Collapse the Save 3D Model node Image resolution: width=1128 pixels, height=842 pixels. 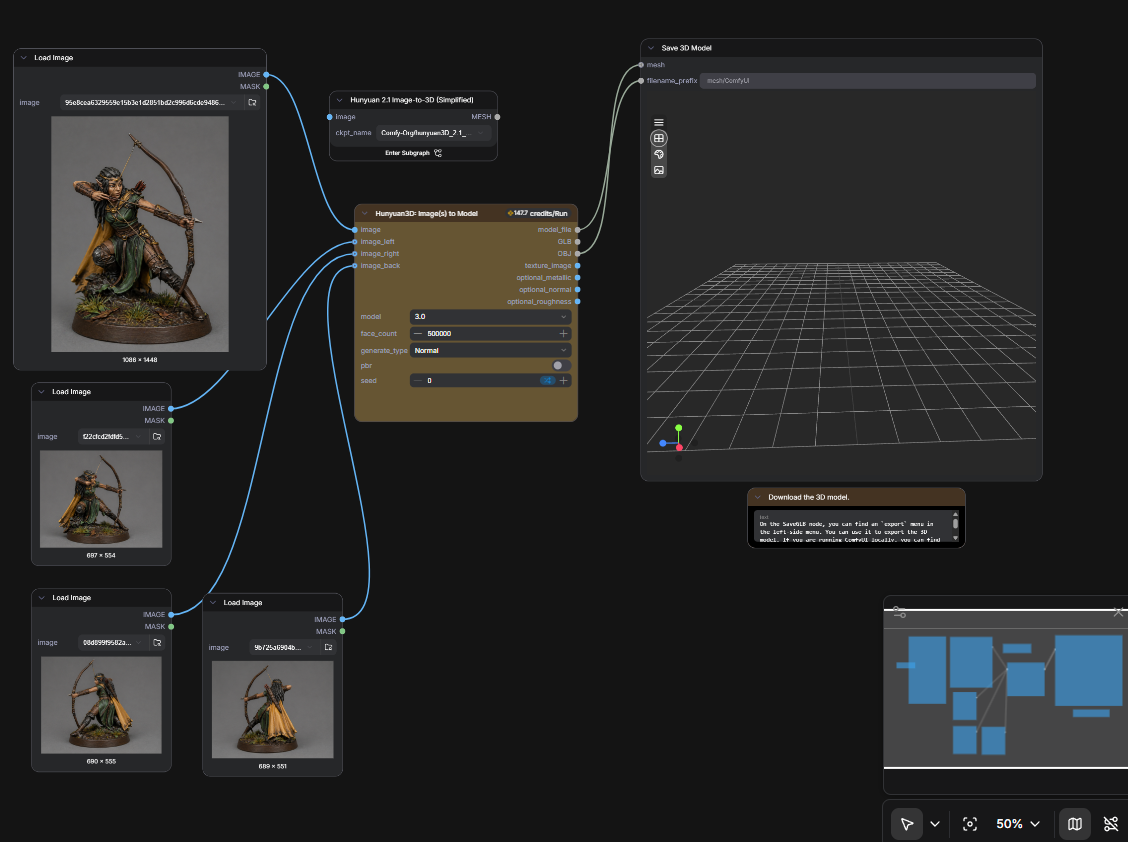point(651,48)
